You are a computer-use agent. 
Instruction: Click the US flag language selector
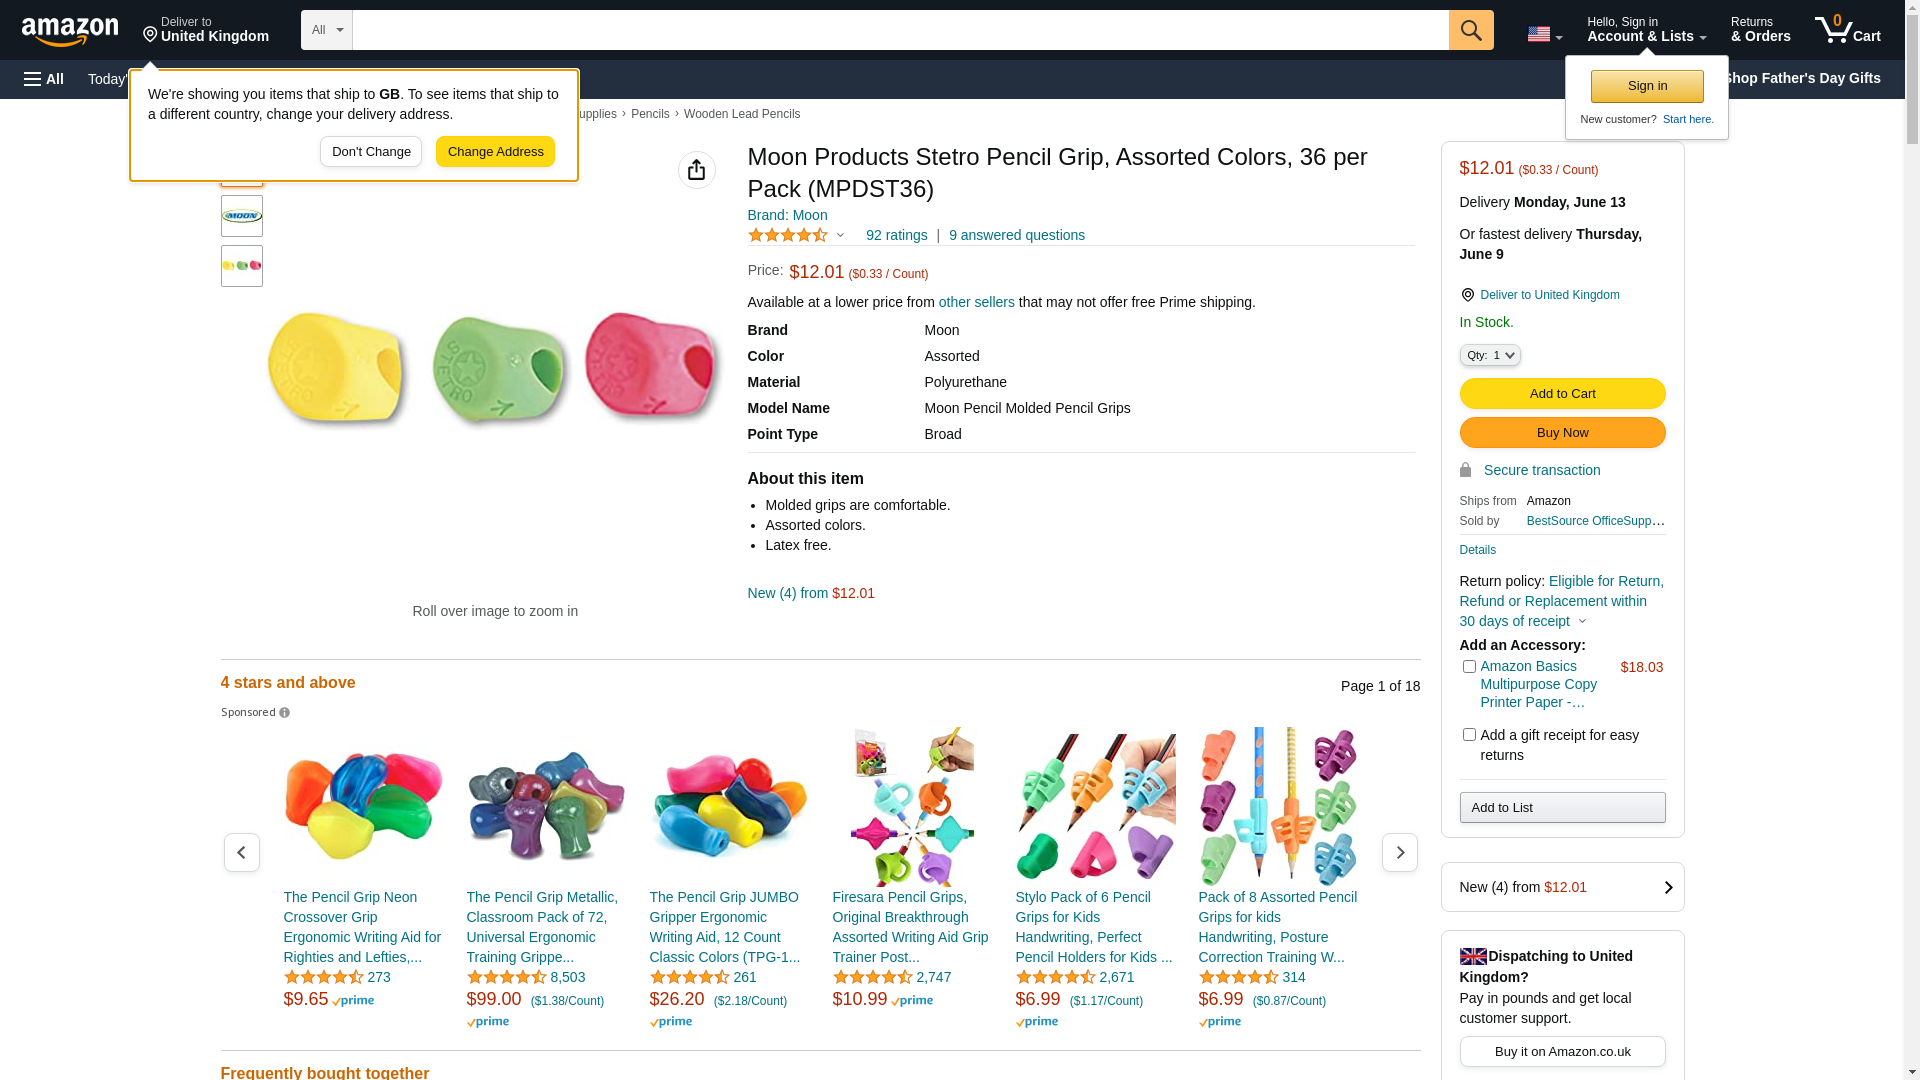pos(1544,34)
